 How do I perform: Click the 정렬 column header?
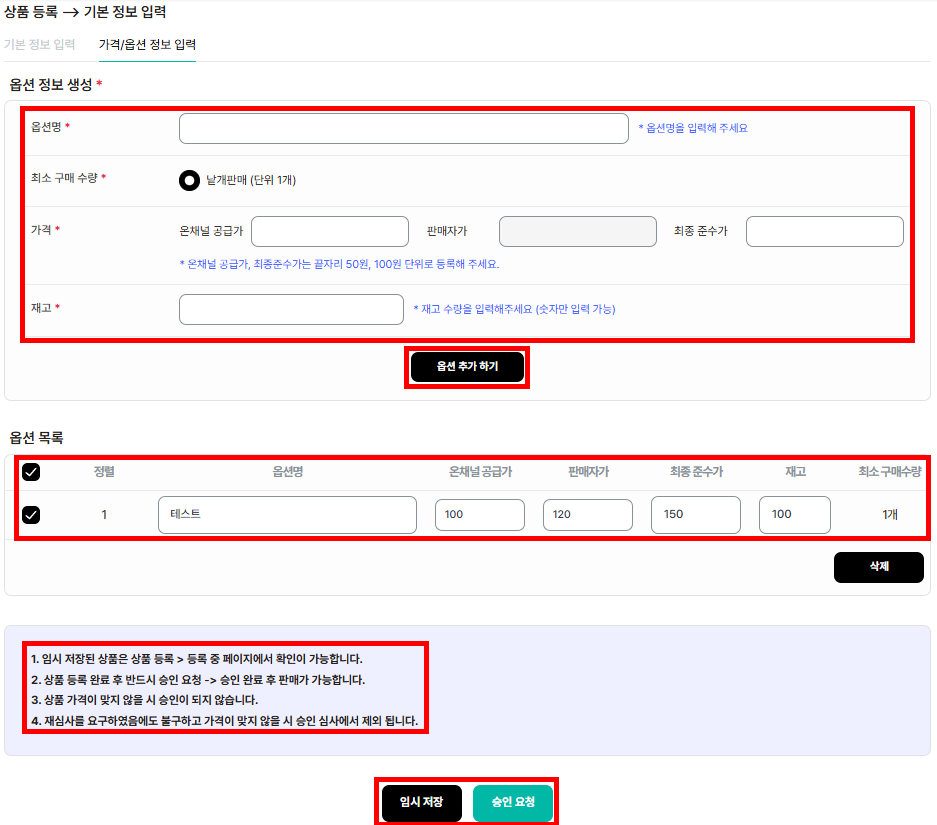click(x=104, y=472)
